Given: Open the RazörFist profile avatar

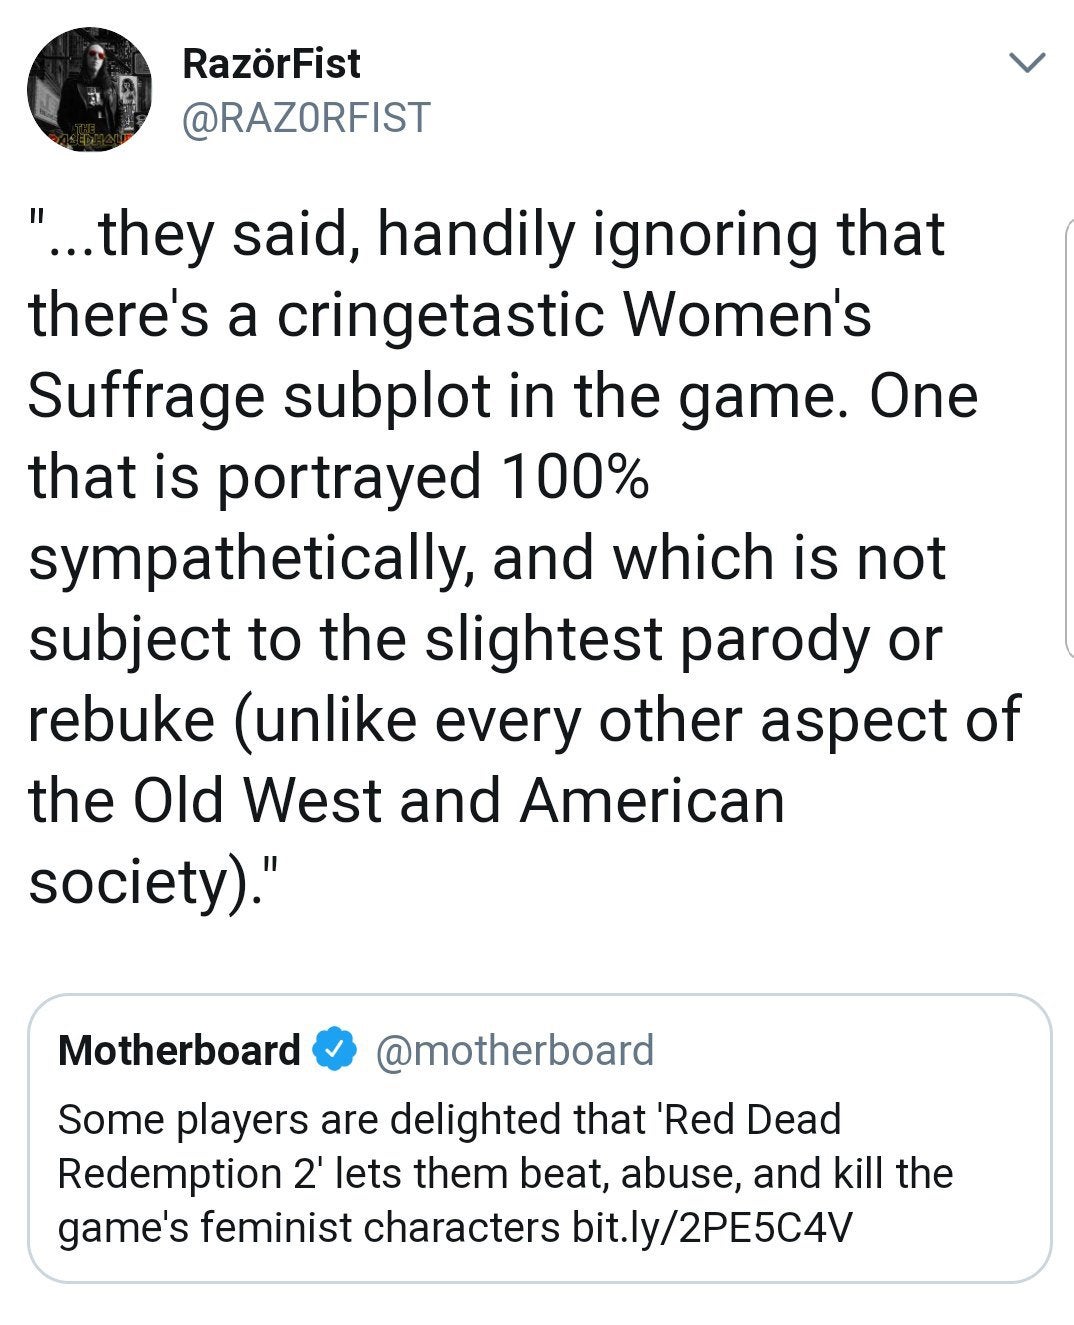Looking at the screenshot, I should coord(89,90).
